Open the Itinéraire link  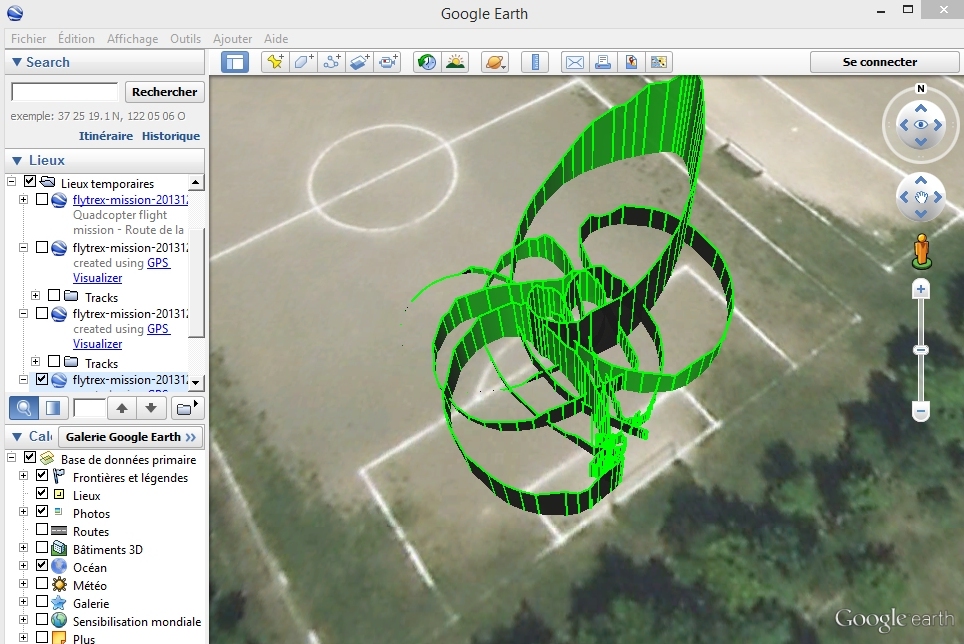106,136
